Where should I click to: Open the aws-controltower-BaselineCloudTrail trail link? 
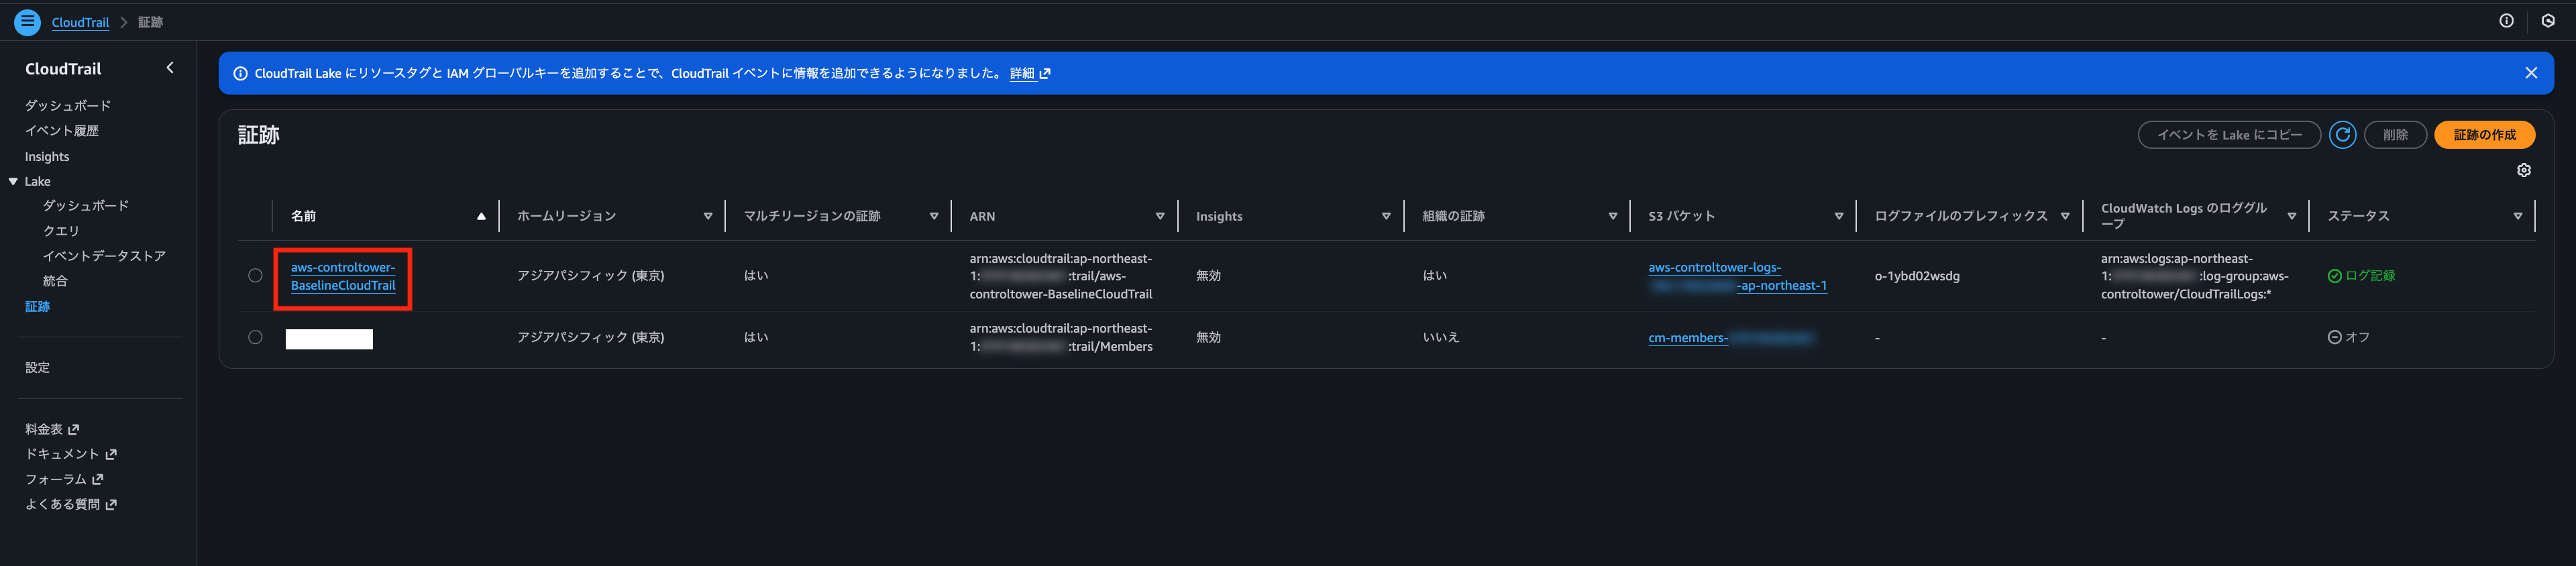343,277
